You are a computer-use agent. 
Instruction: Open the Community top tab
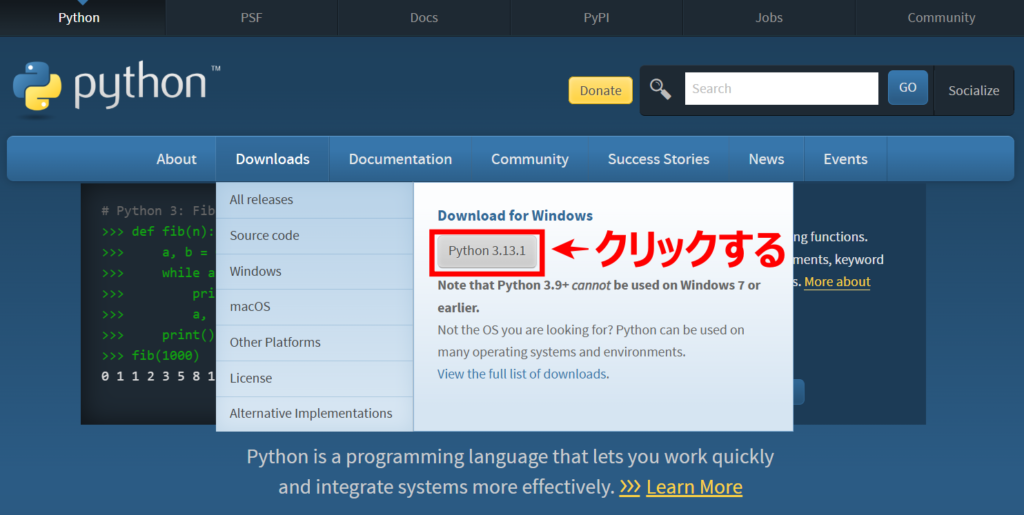(941, 18)
